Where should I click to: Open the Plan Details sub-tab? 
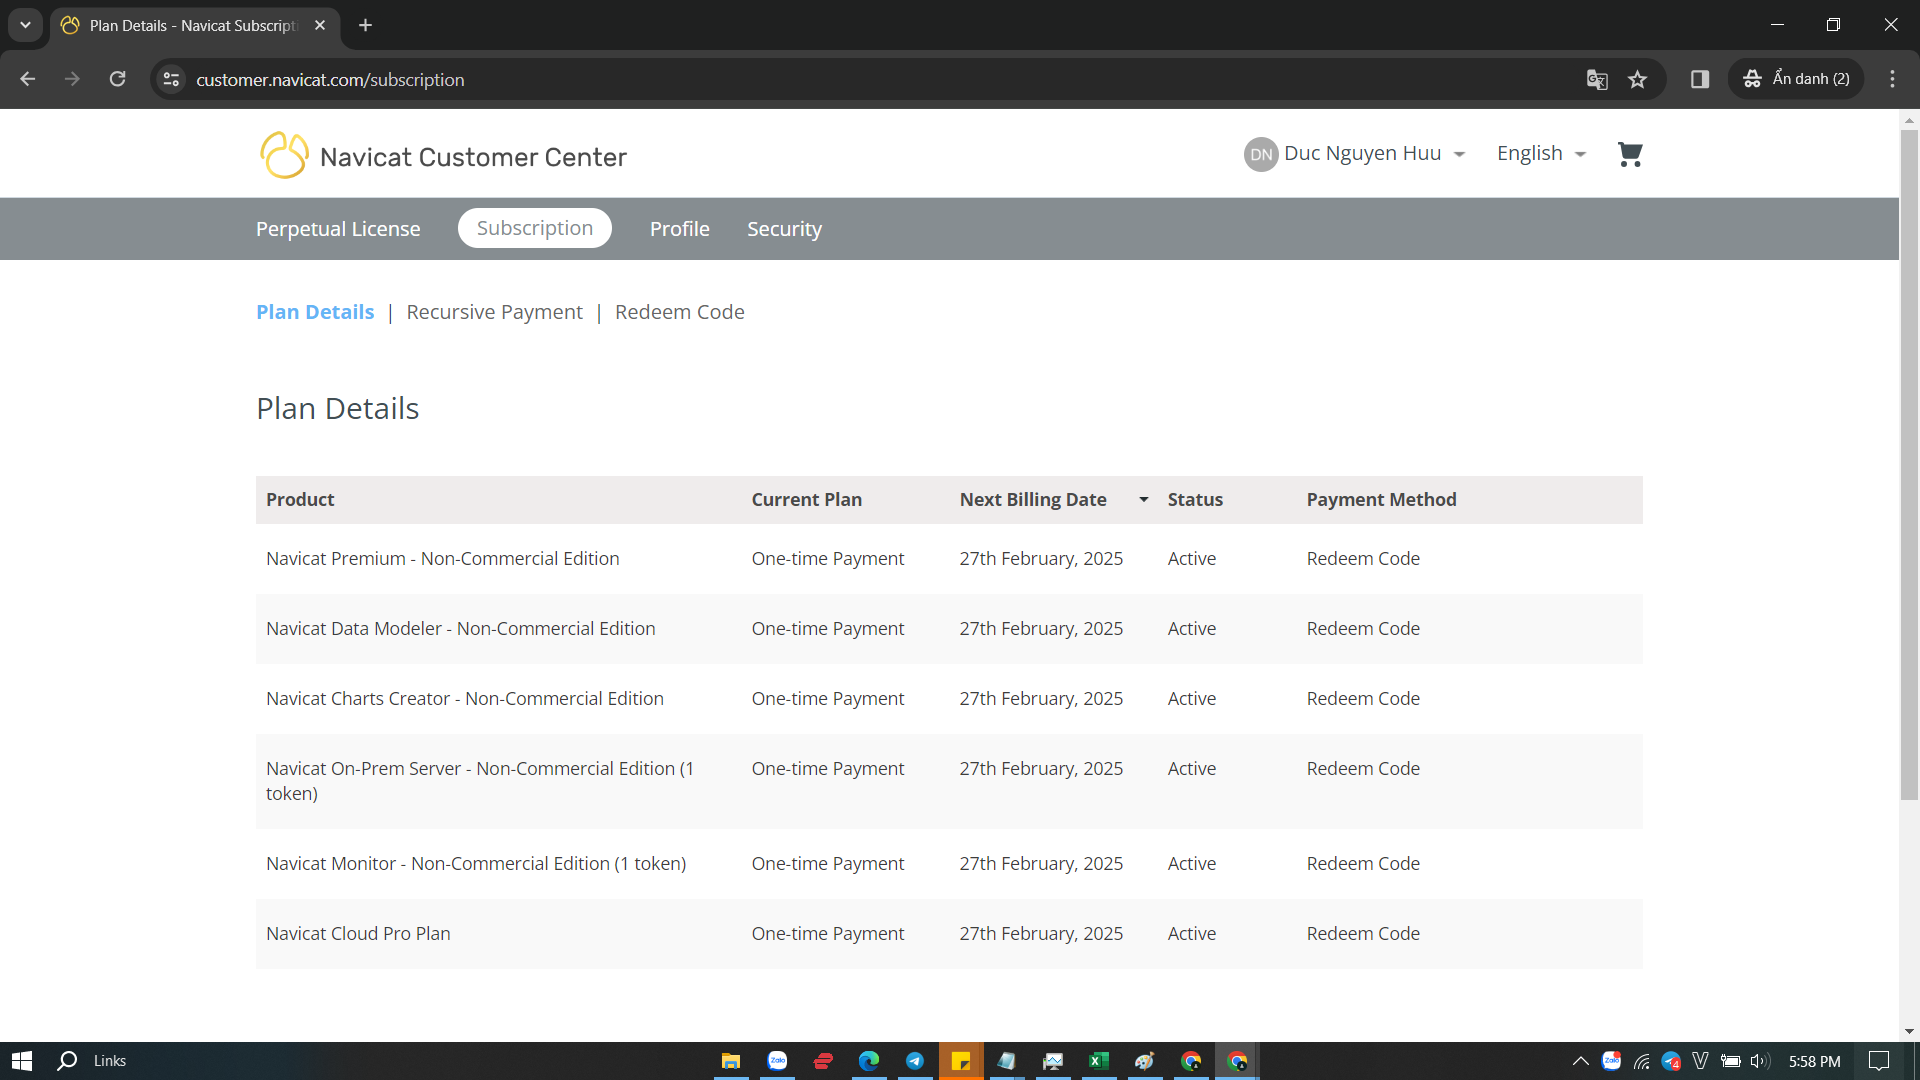(x=315, y=312)
